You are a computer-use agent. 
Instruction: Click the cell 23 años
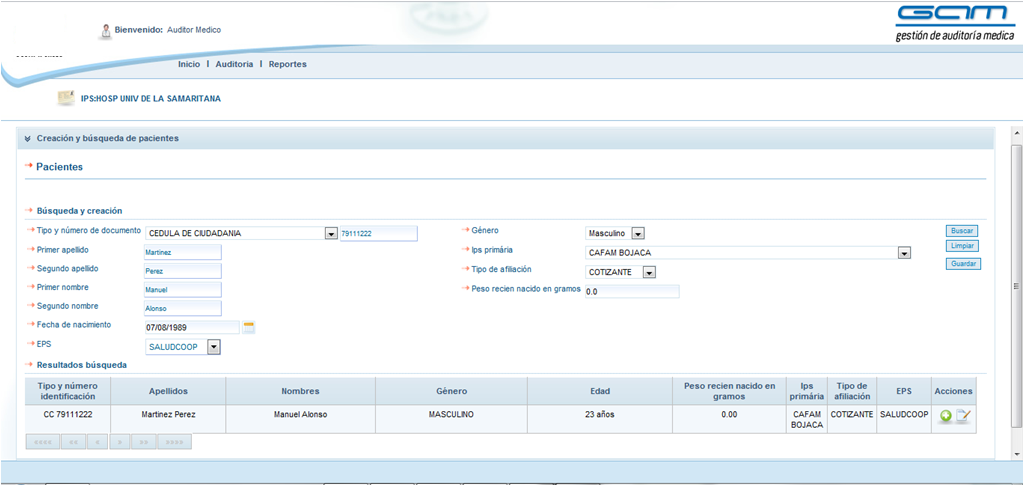tap(600, 419)
